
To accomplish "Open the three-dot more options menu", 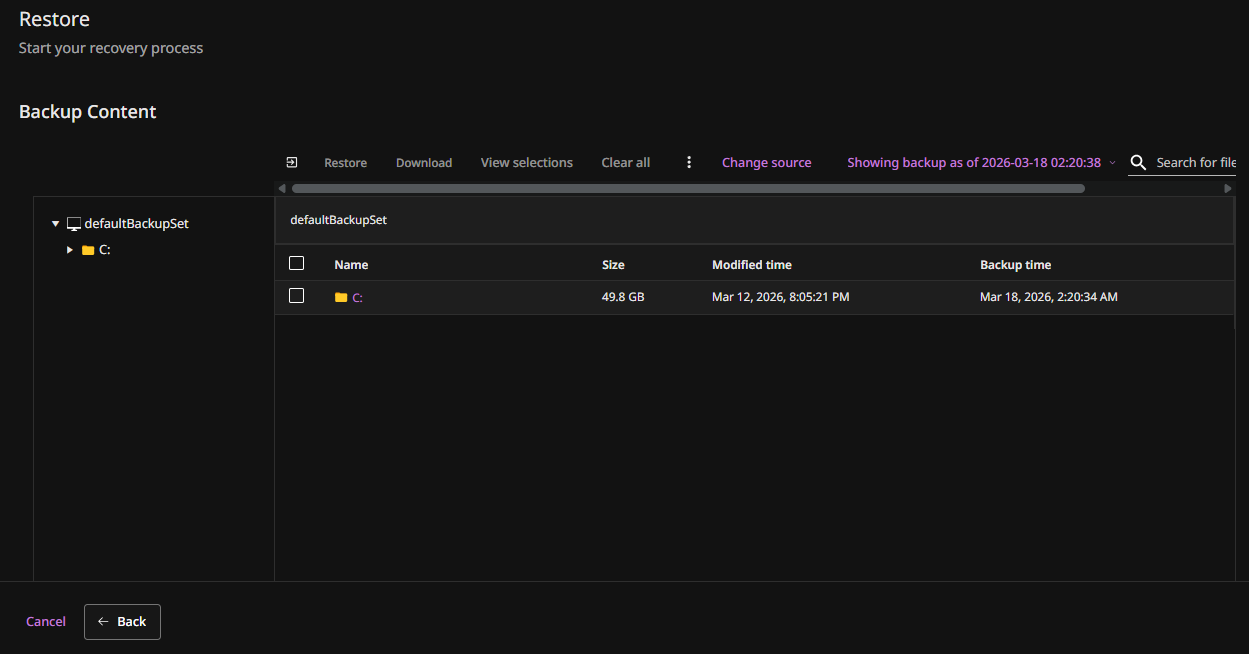I will (689, 162).
